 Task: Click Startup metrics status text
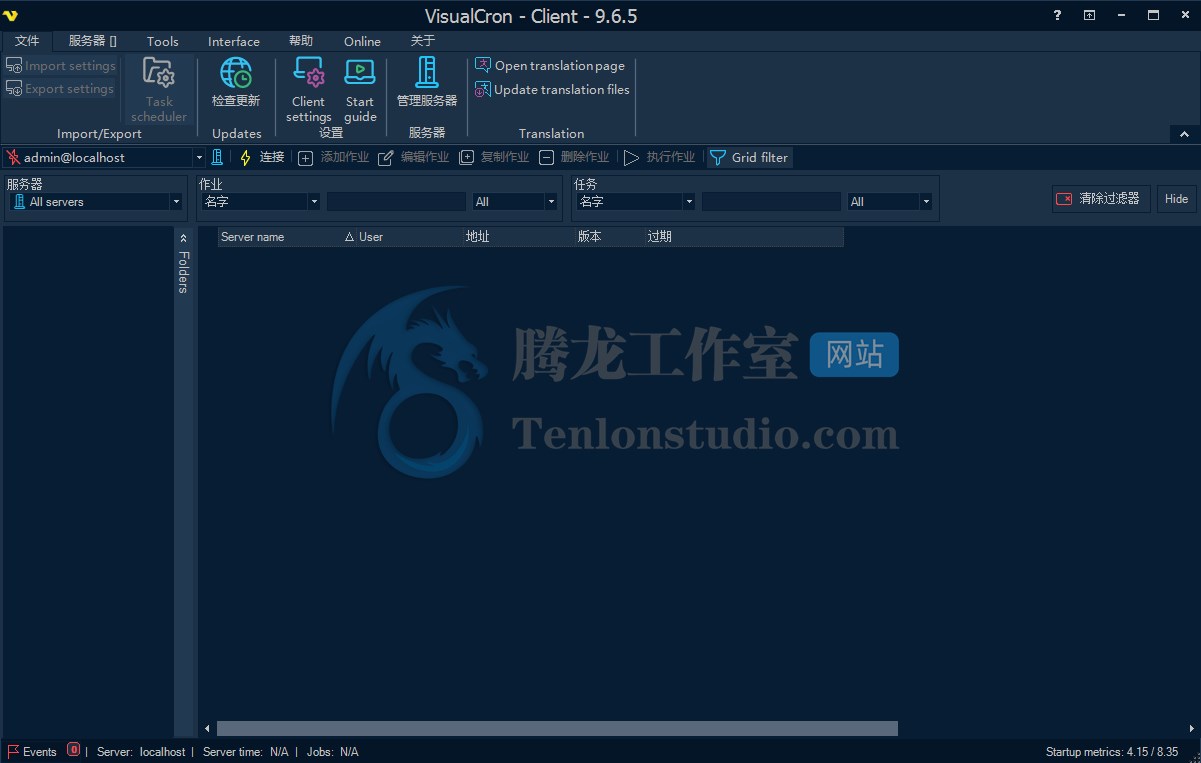pyautogui.click(x=1112, y=751)
